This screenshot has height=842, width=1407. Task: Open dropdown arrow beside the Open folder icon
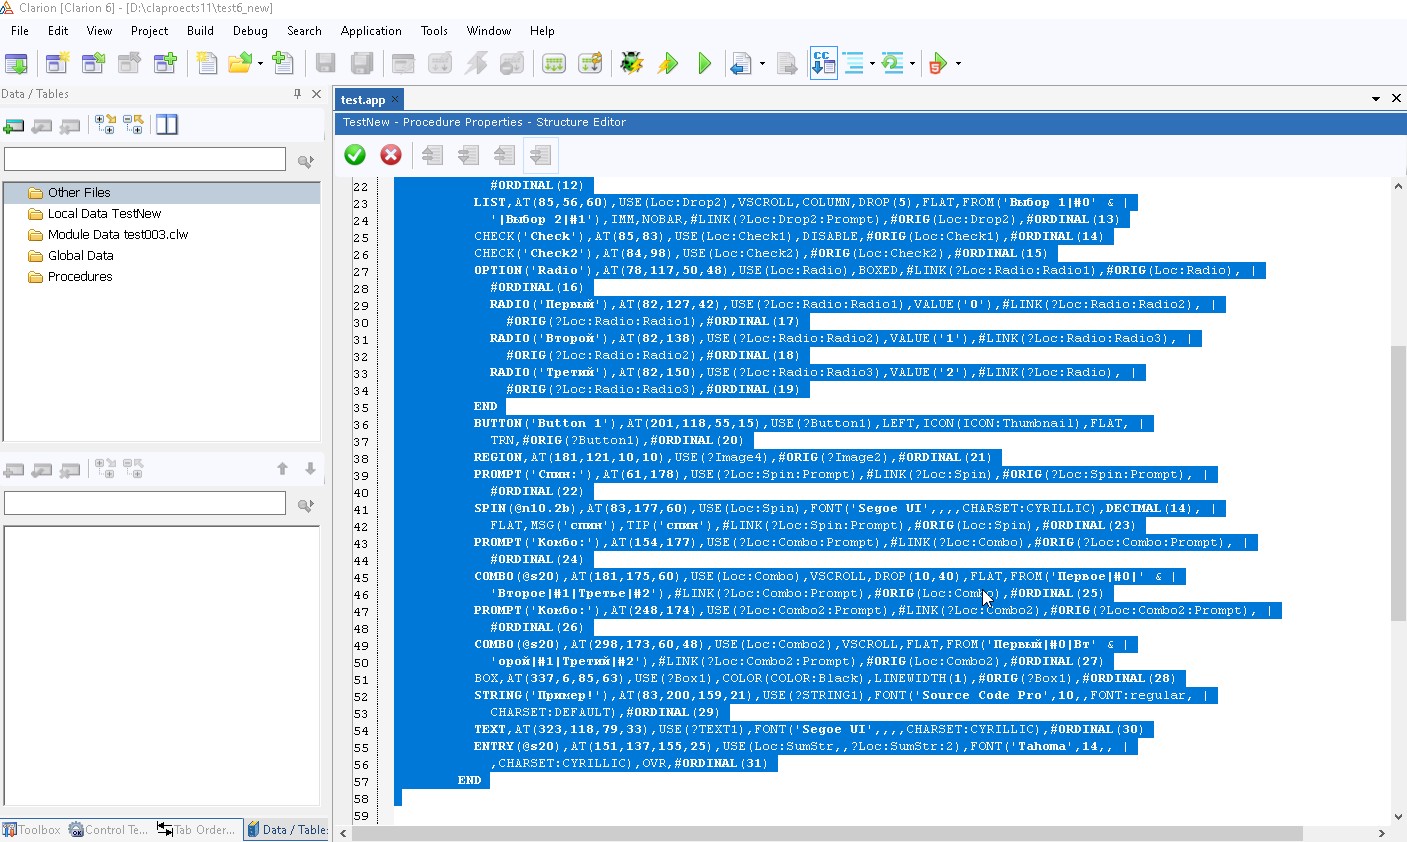click(260, 64)
